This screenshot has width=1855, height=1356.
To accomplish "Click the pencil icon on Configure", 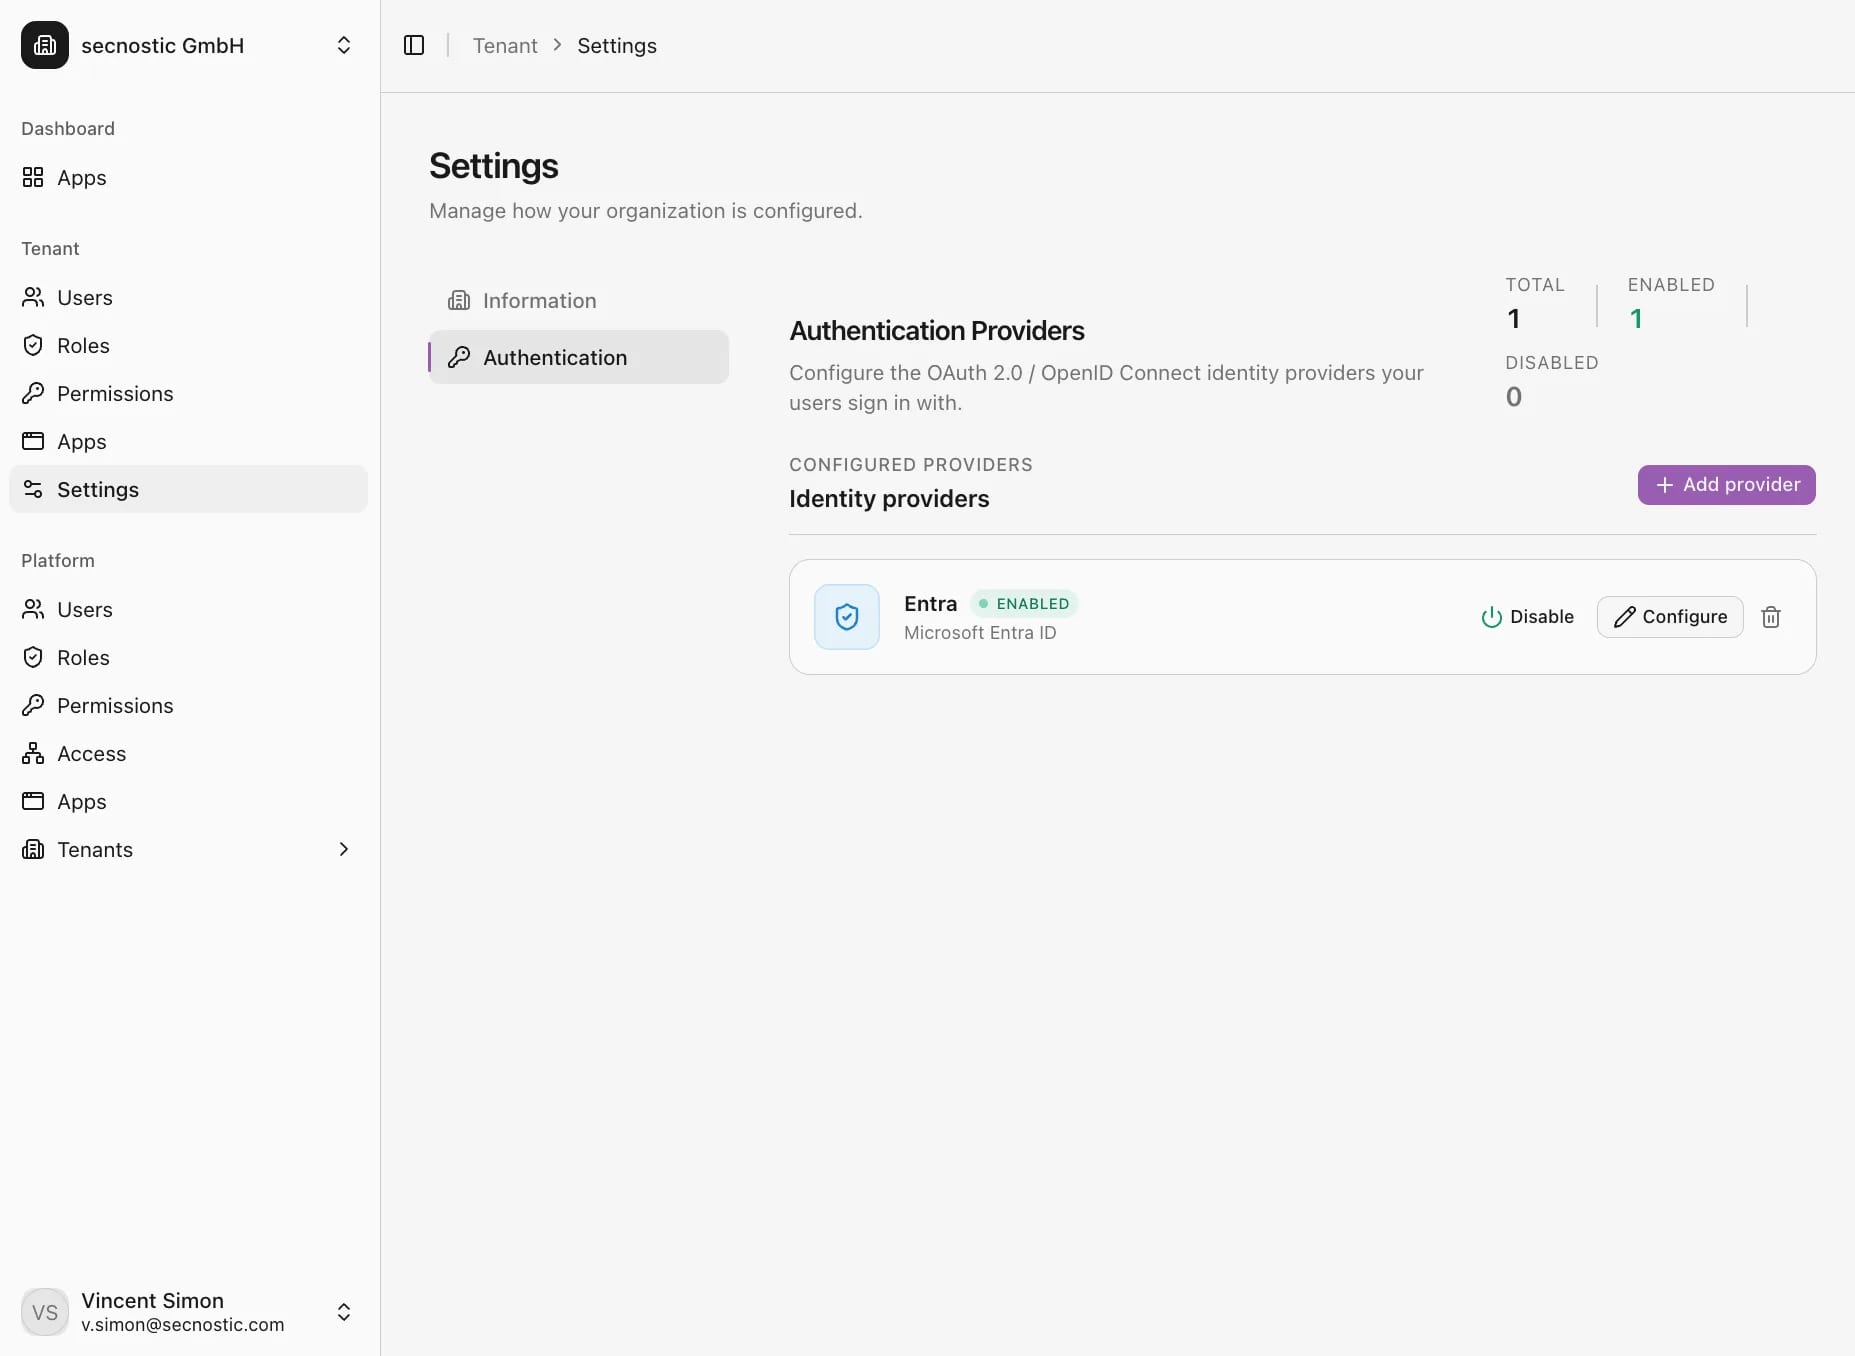I will [x=1625, y=617].
